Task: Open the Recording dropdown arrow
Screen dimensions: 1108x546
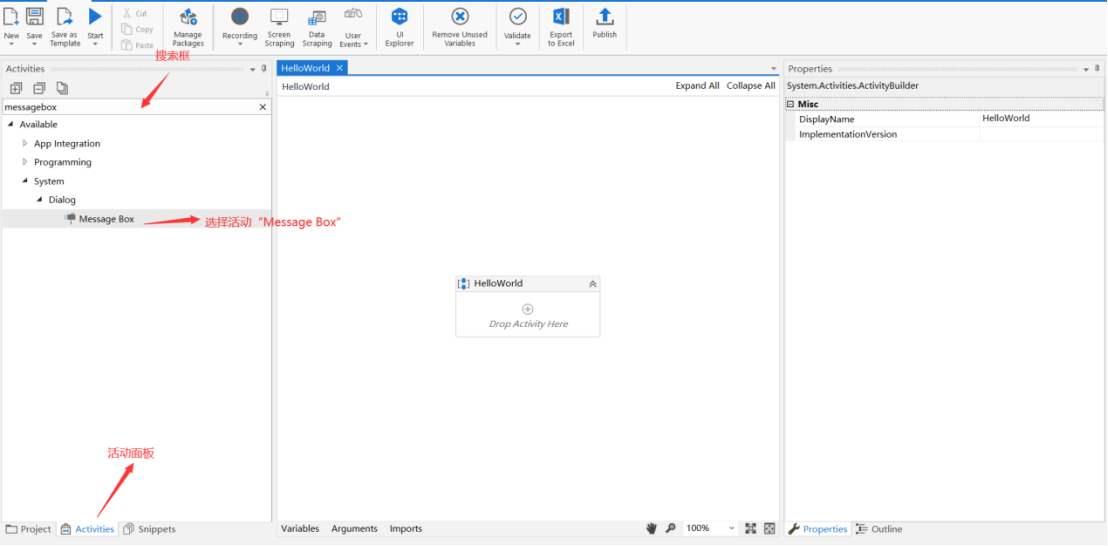Action: click(x=240, y=44)
